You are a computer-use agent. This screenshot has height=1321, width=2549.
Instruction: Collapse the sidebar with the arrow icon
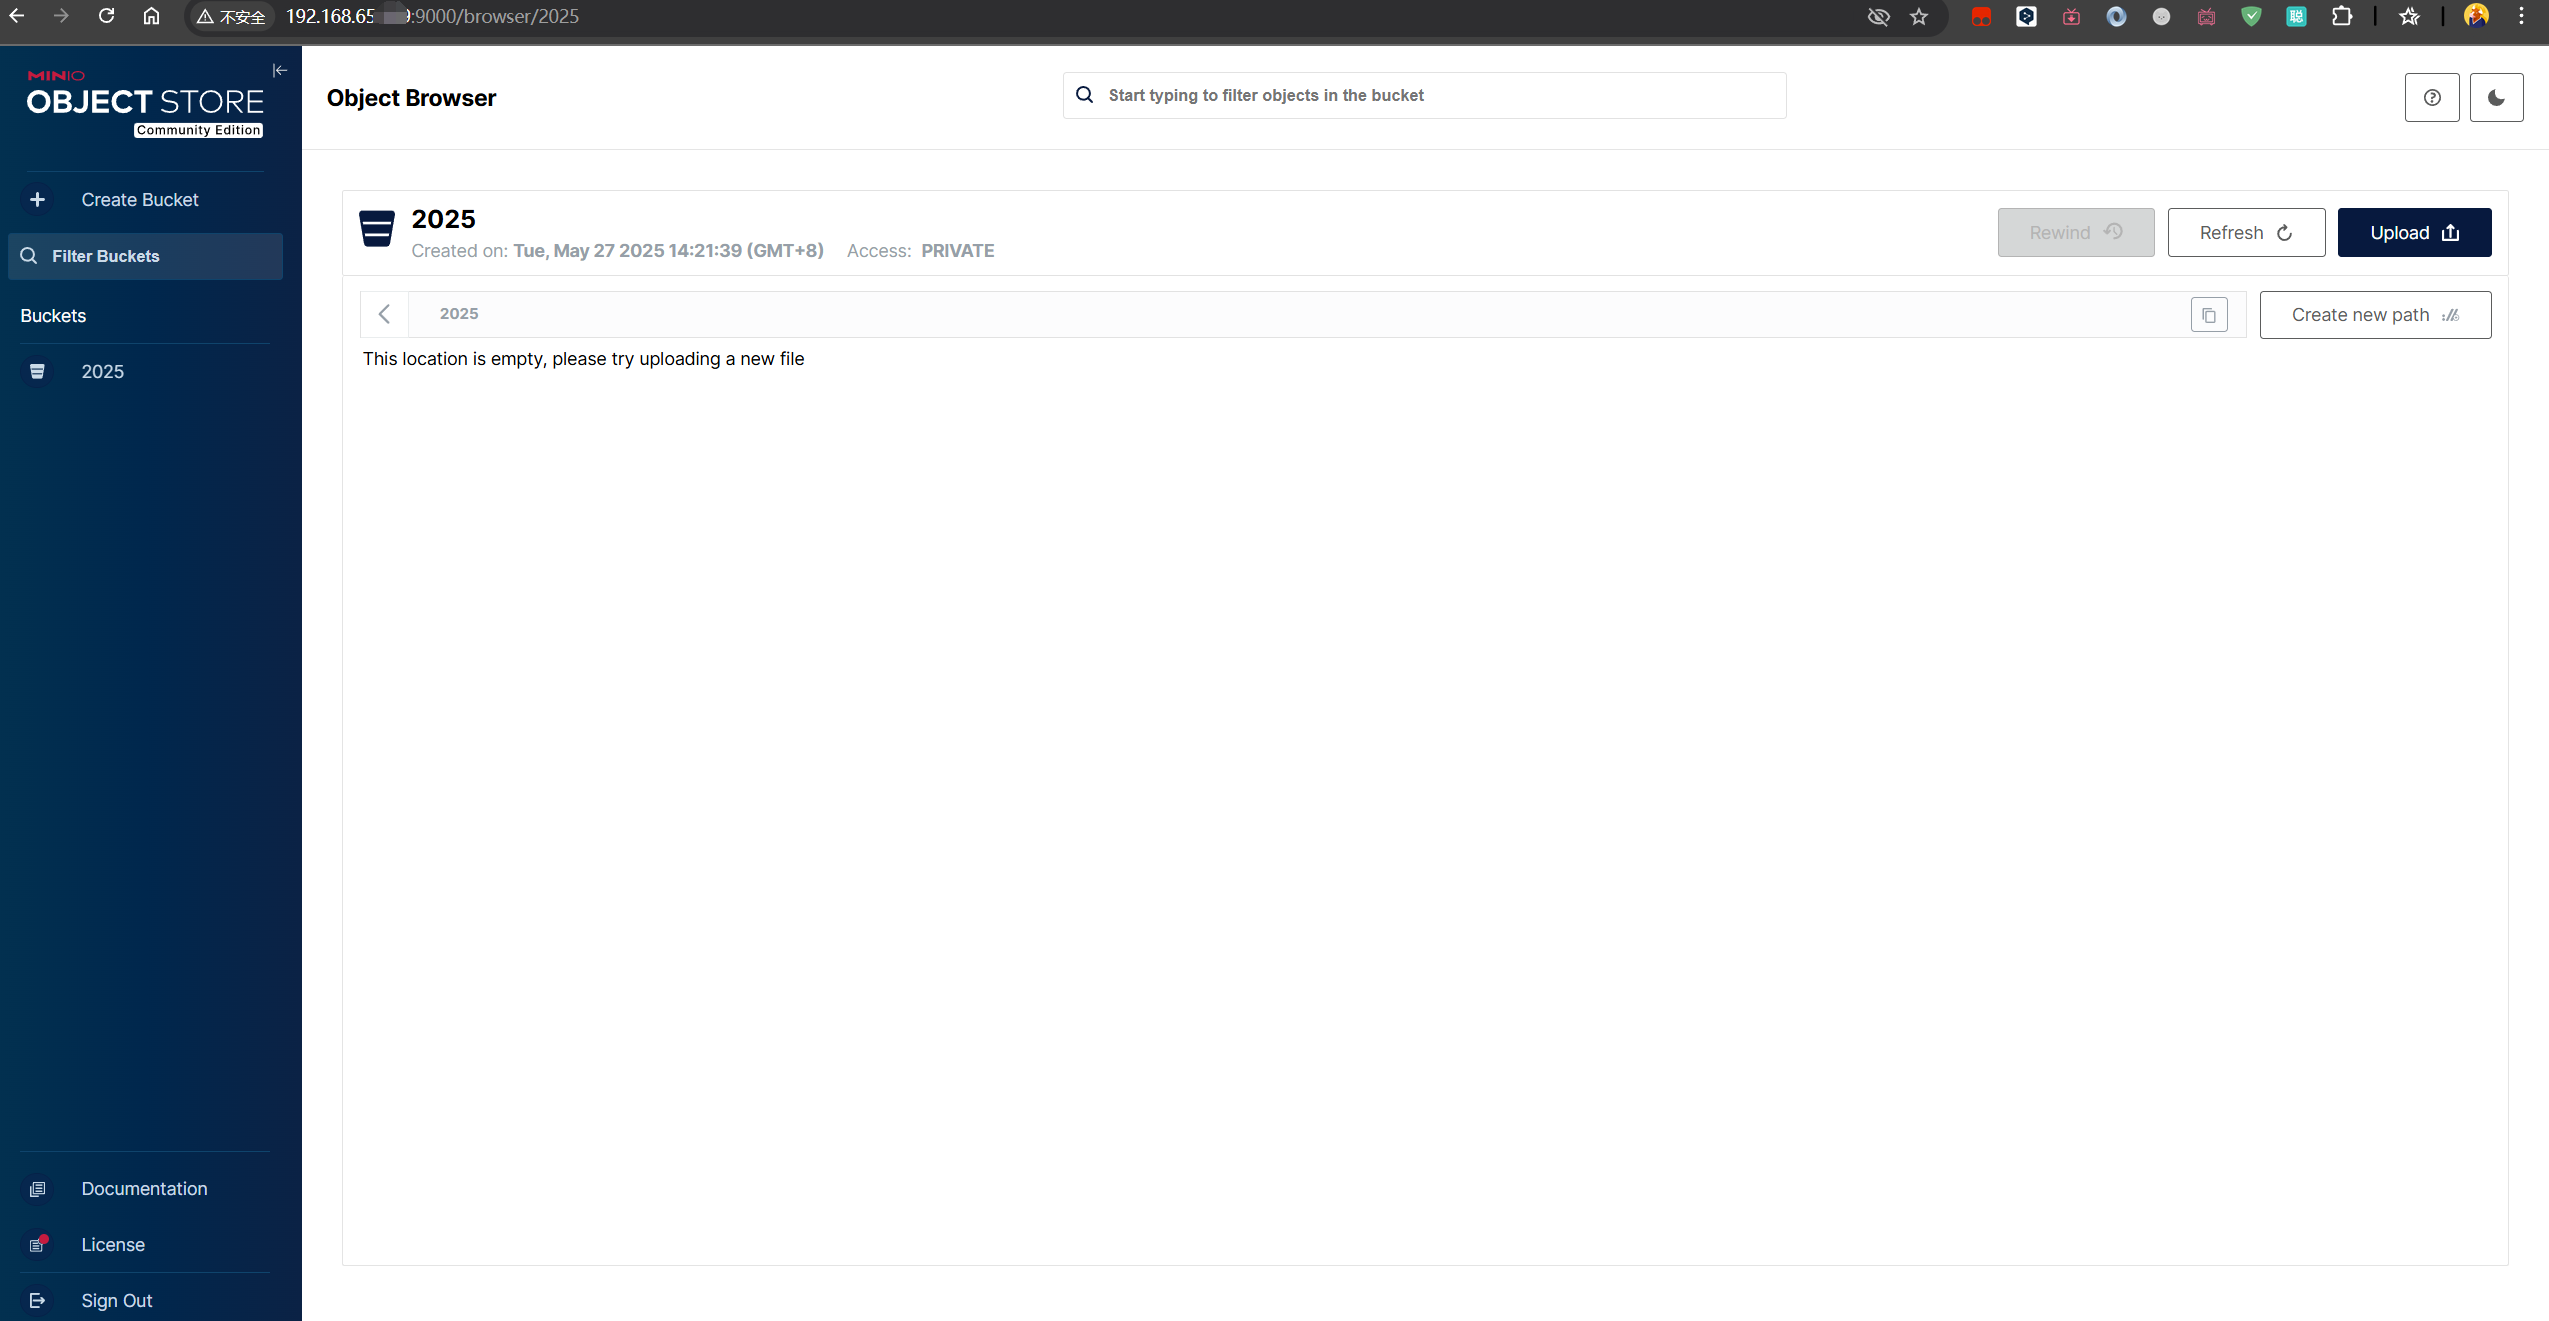[280, 70]
